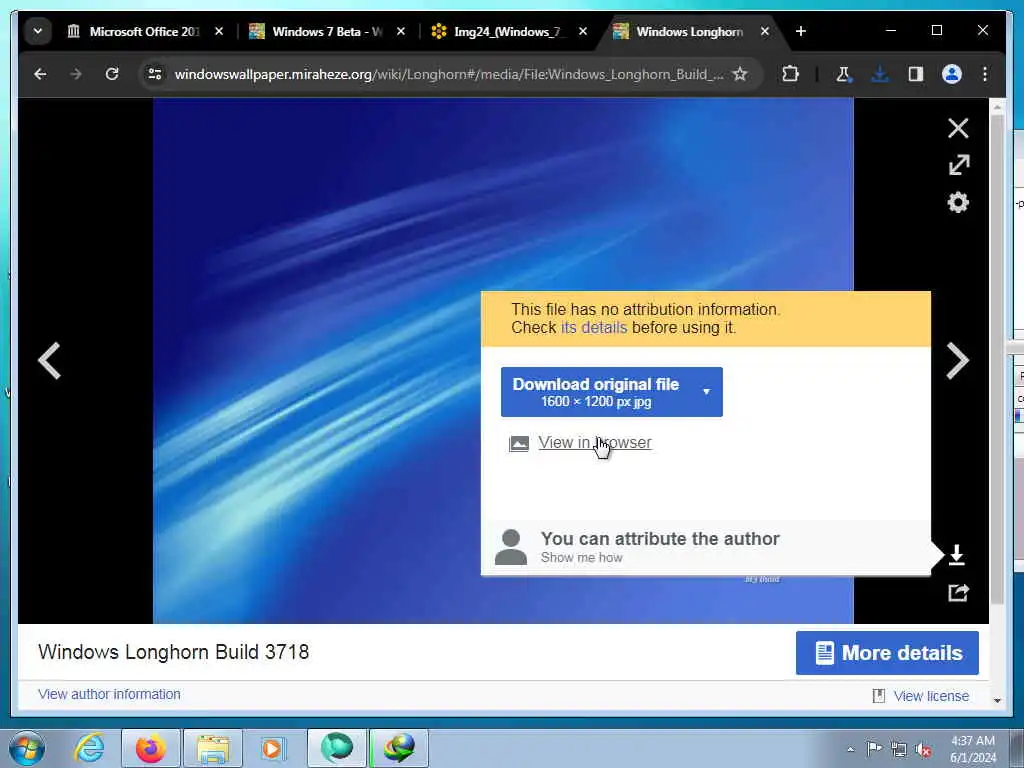Click the Action Center flag icon
Image resolution: width=1024 pixels, height=768 pixels.
point(874,748)
